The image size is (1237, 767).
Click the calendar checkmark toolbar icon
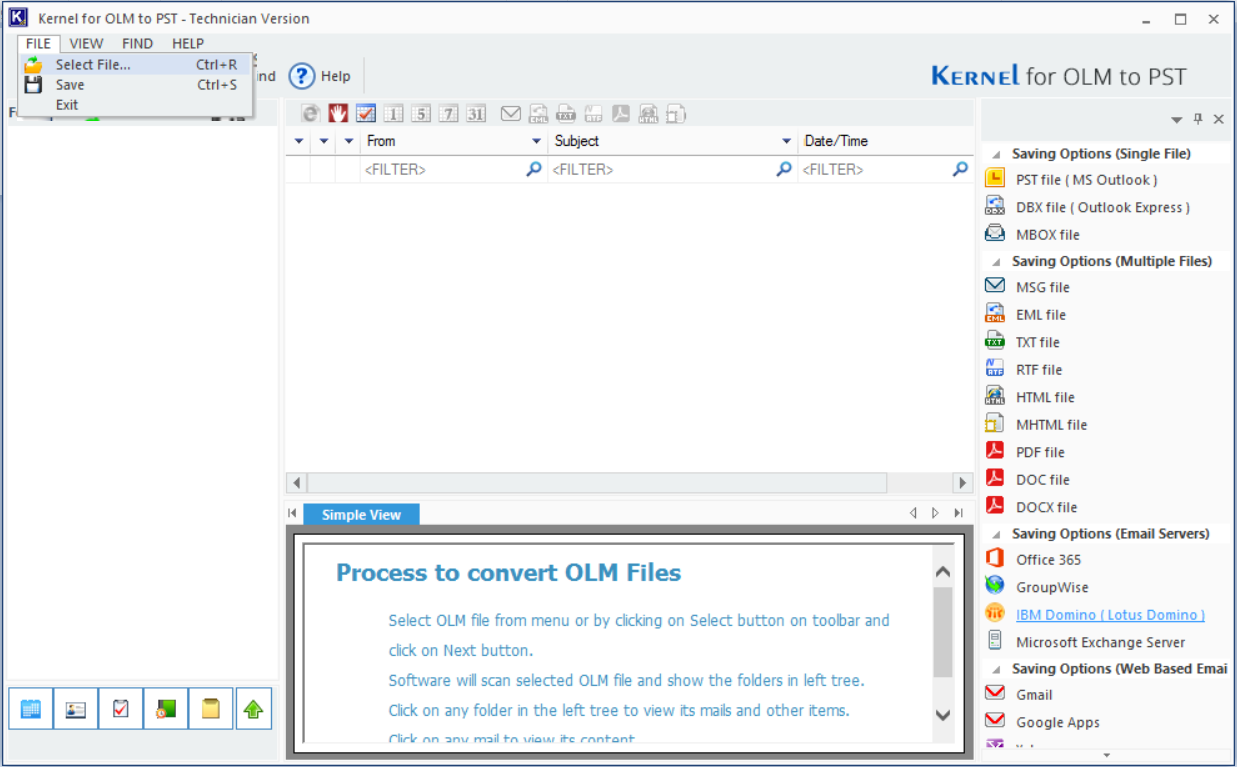tap(366, 114)
